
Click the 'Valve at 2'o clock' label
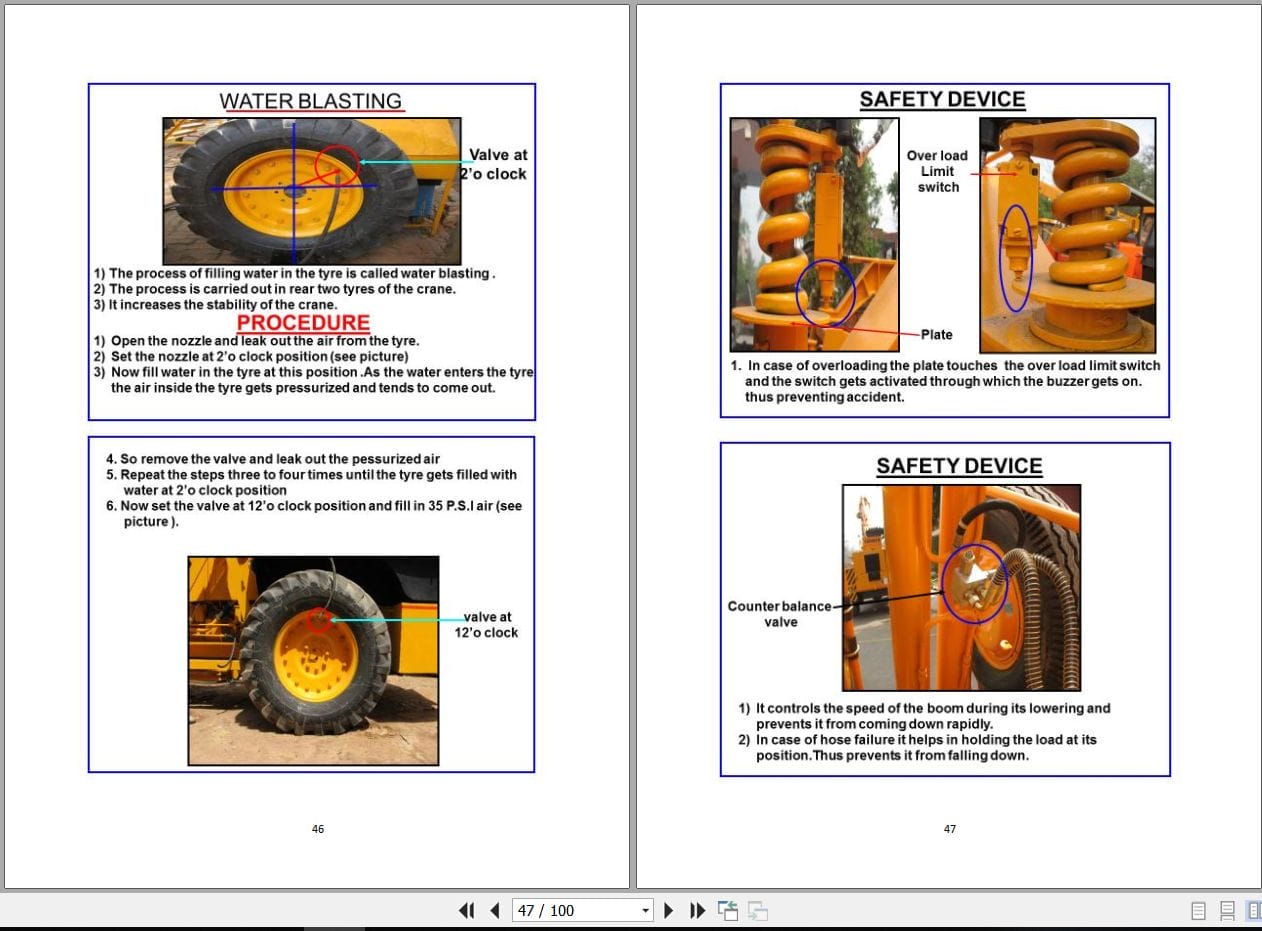point(494,164)
